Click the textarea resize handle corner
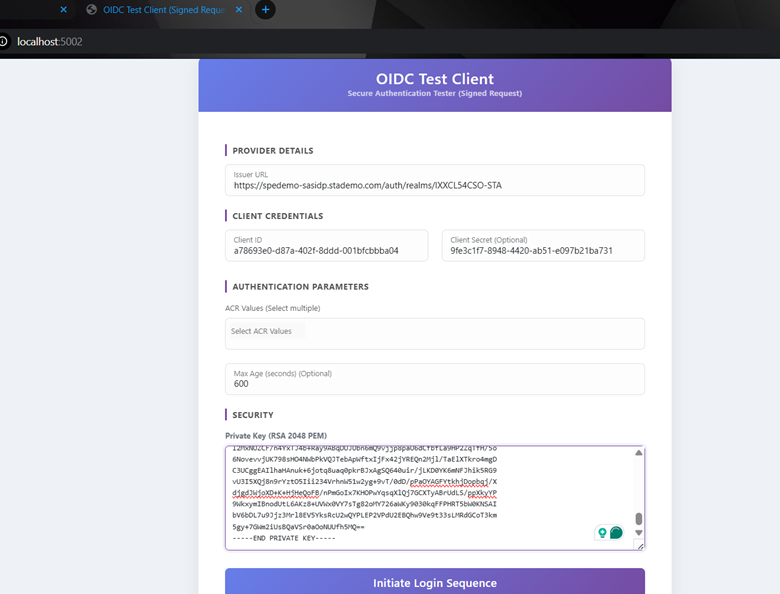780x594 pixels. point(640,546)
